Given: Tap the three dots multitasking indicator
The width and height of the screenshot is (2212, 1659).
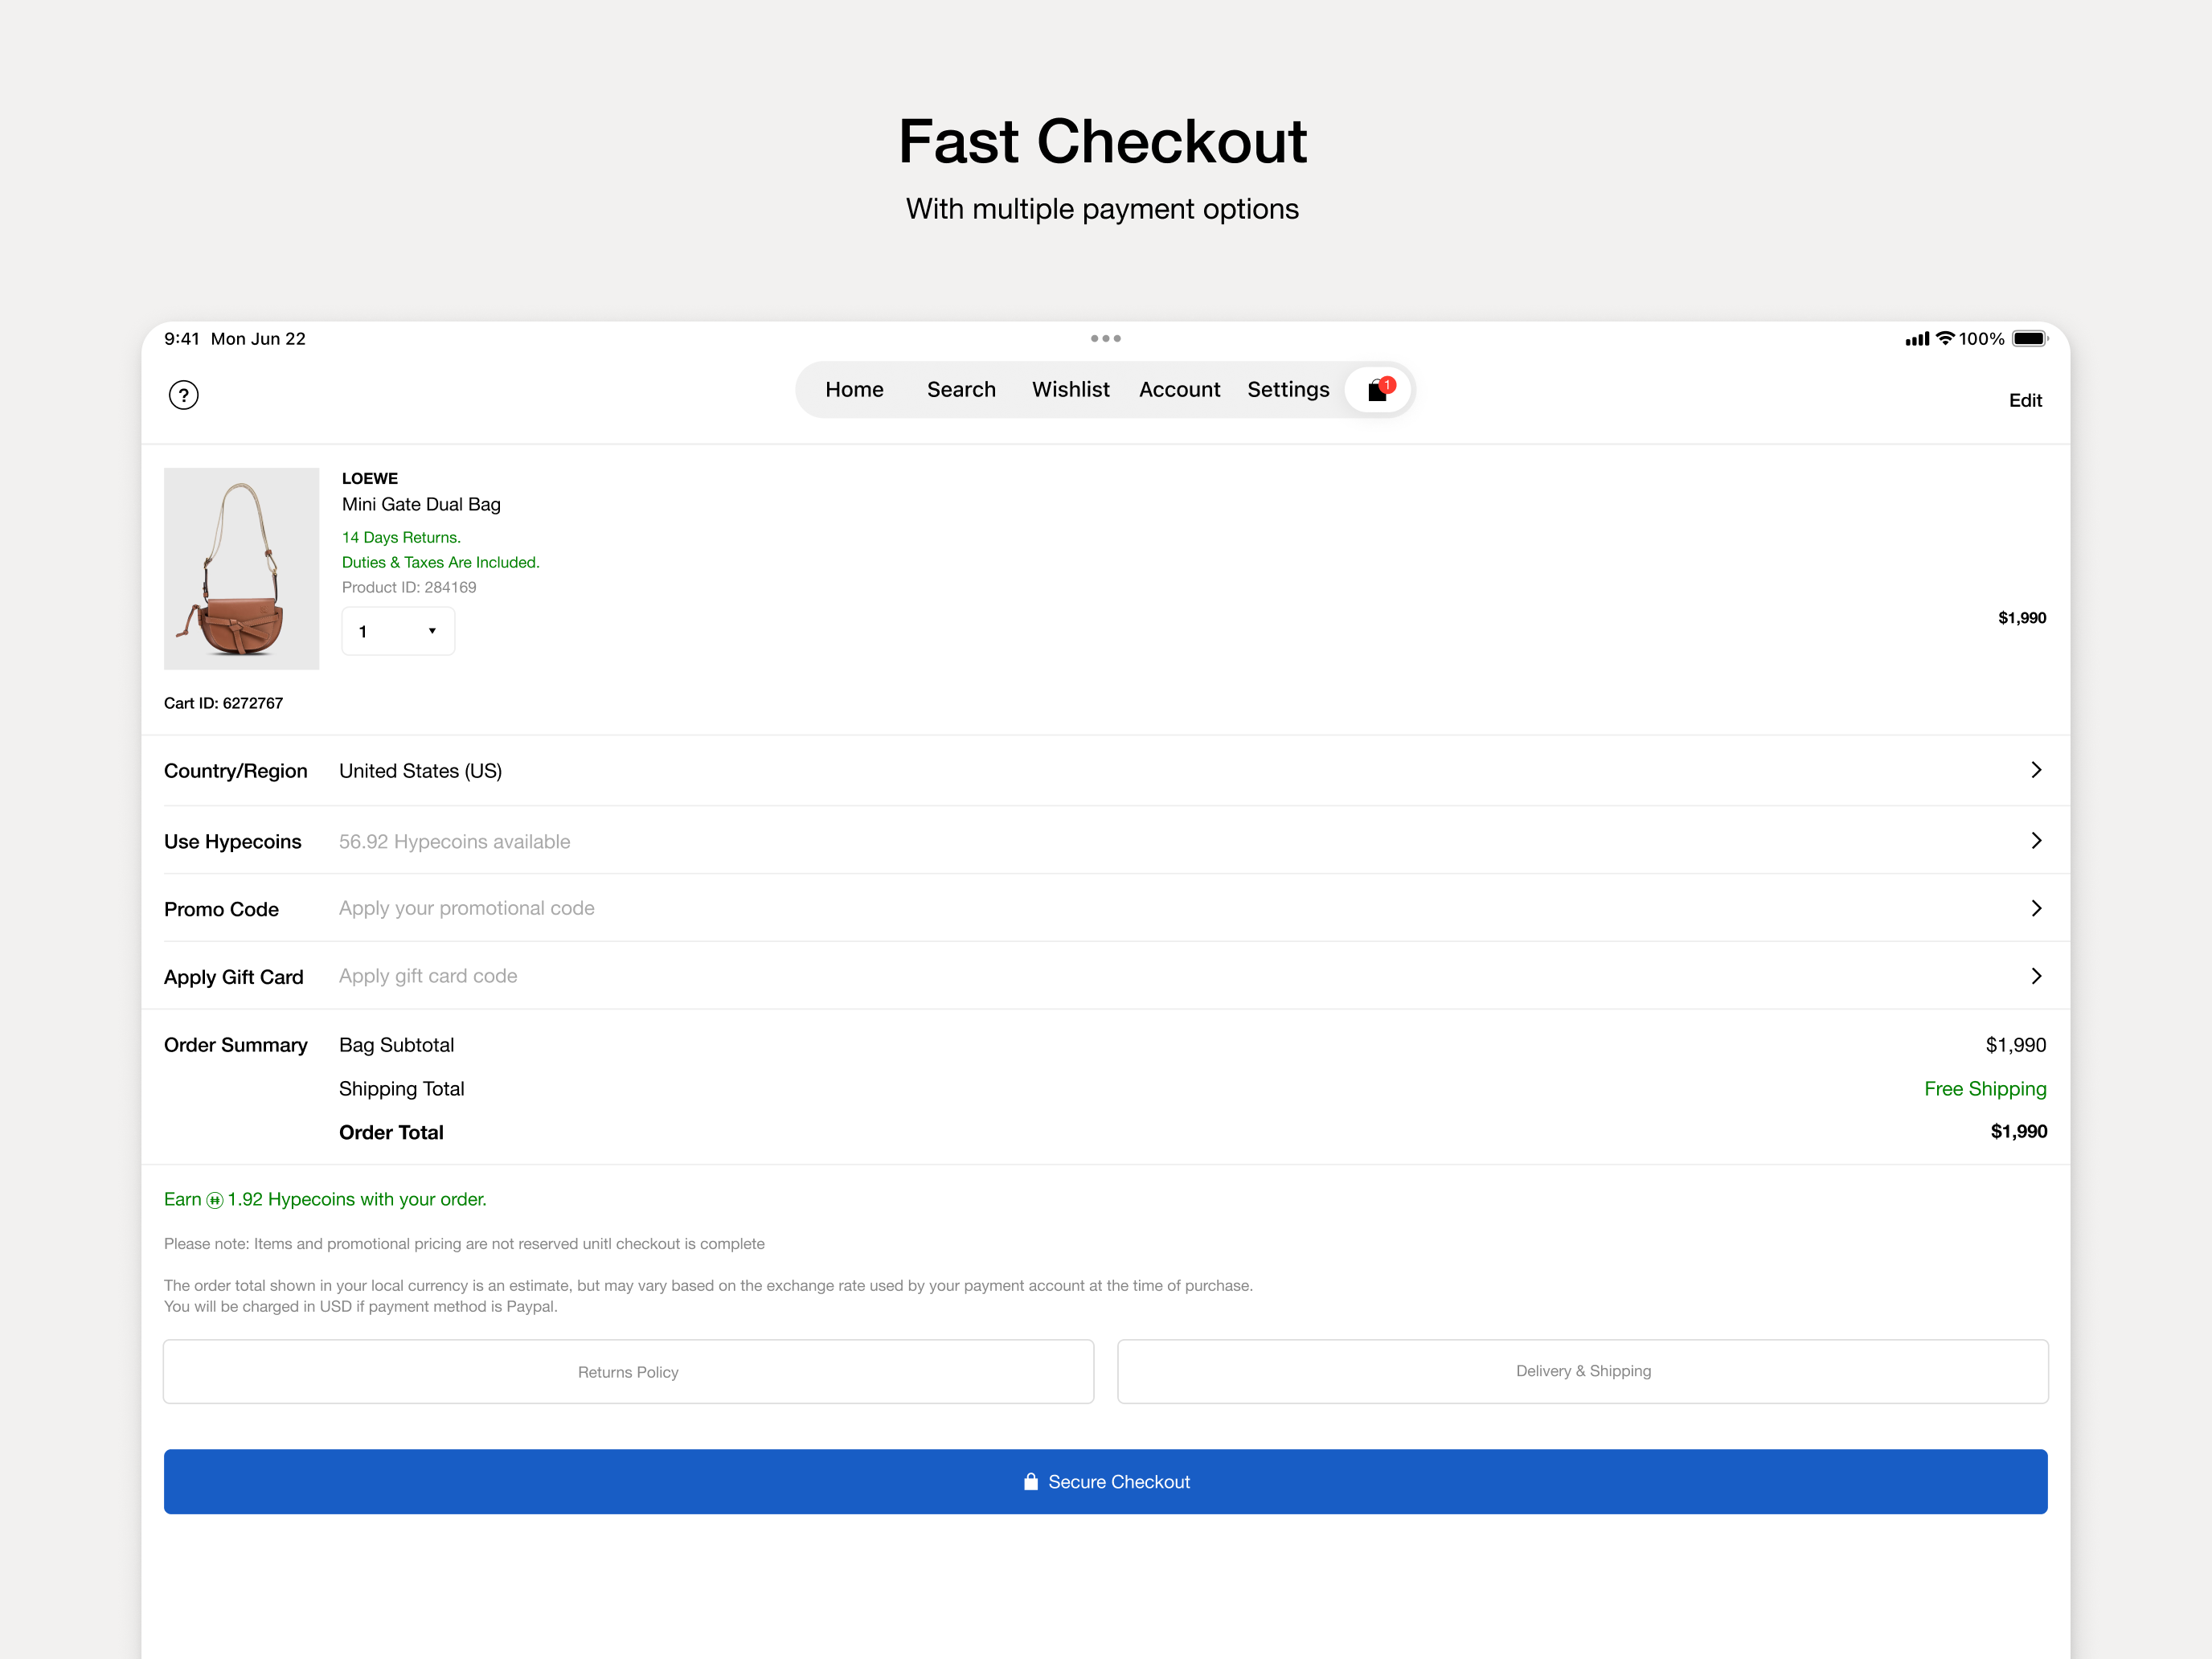Looking at the screenshot, I should click(x=1105, y=339).
